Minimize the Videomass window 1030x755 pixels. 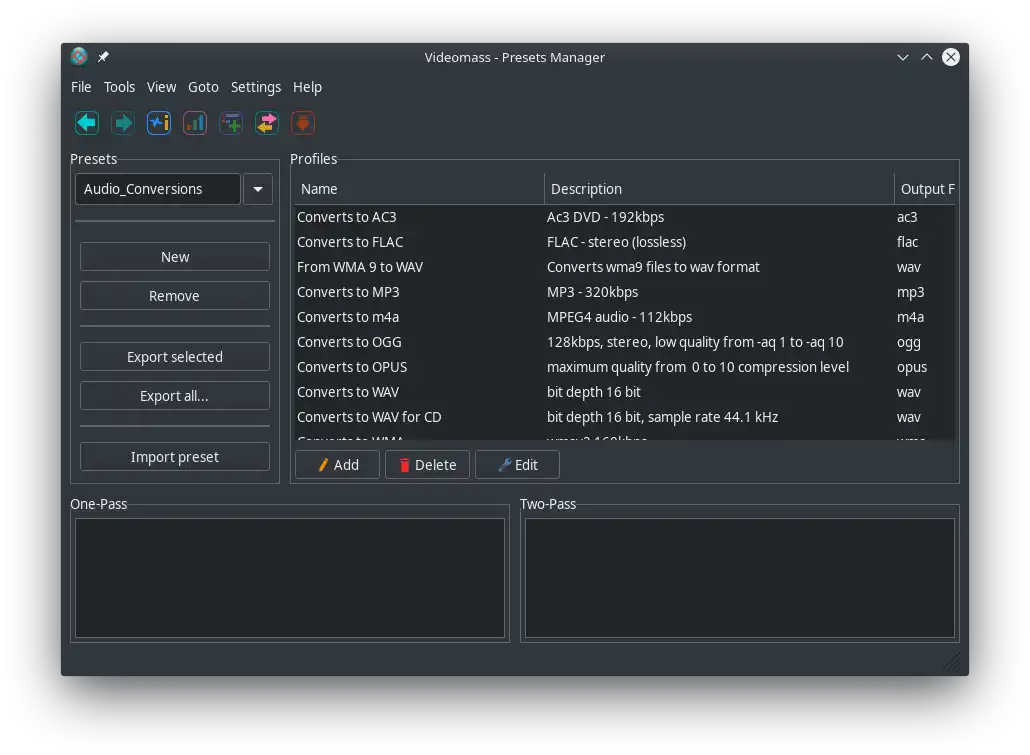click(x=903, y=57)
